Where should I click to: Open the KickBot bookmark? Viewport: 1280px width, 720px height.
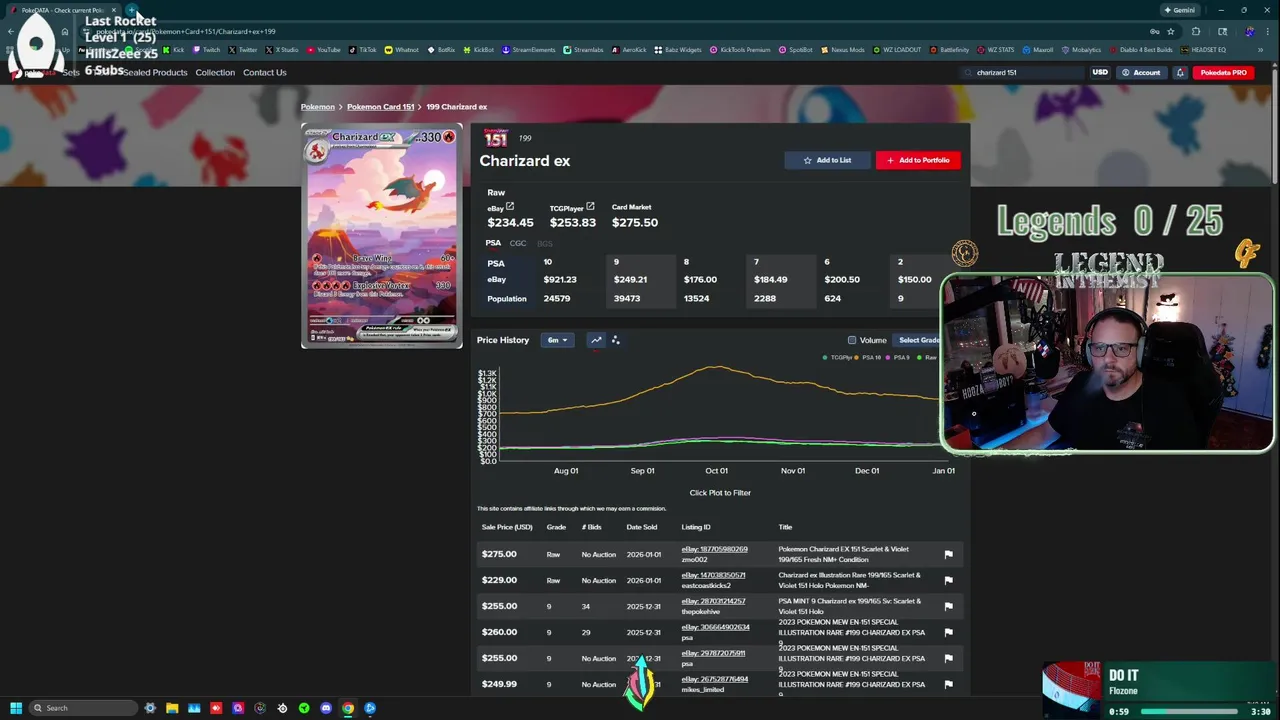480,50
